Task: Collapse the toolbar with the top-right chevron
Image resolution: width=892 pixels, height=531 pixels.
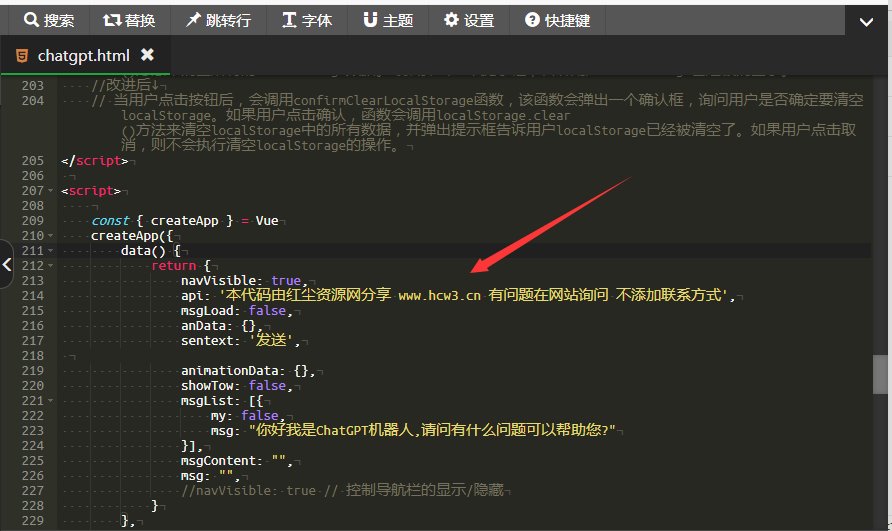Action: [x=866, y=22]
